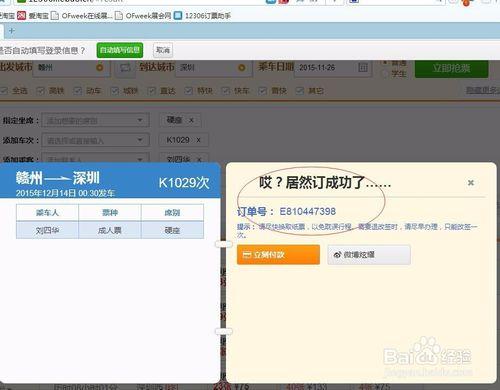Open a new browser tab with plus icon
Image resolution: width=500 pixels, height=390 pixels.
coord(12,31)
